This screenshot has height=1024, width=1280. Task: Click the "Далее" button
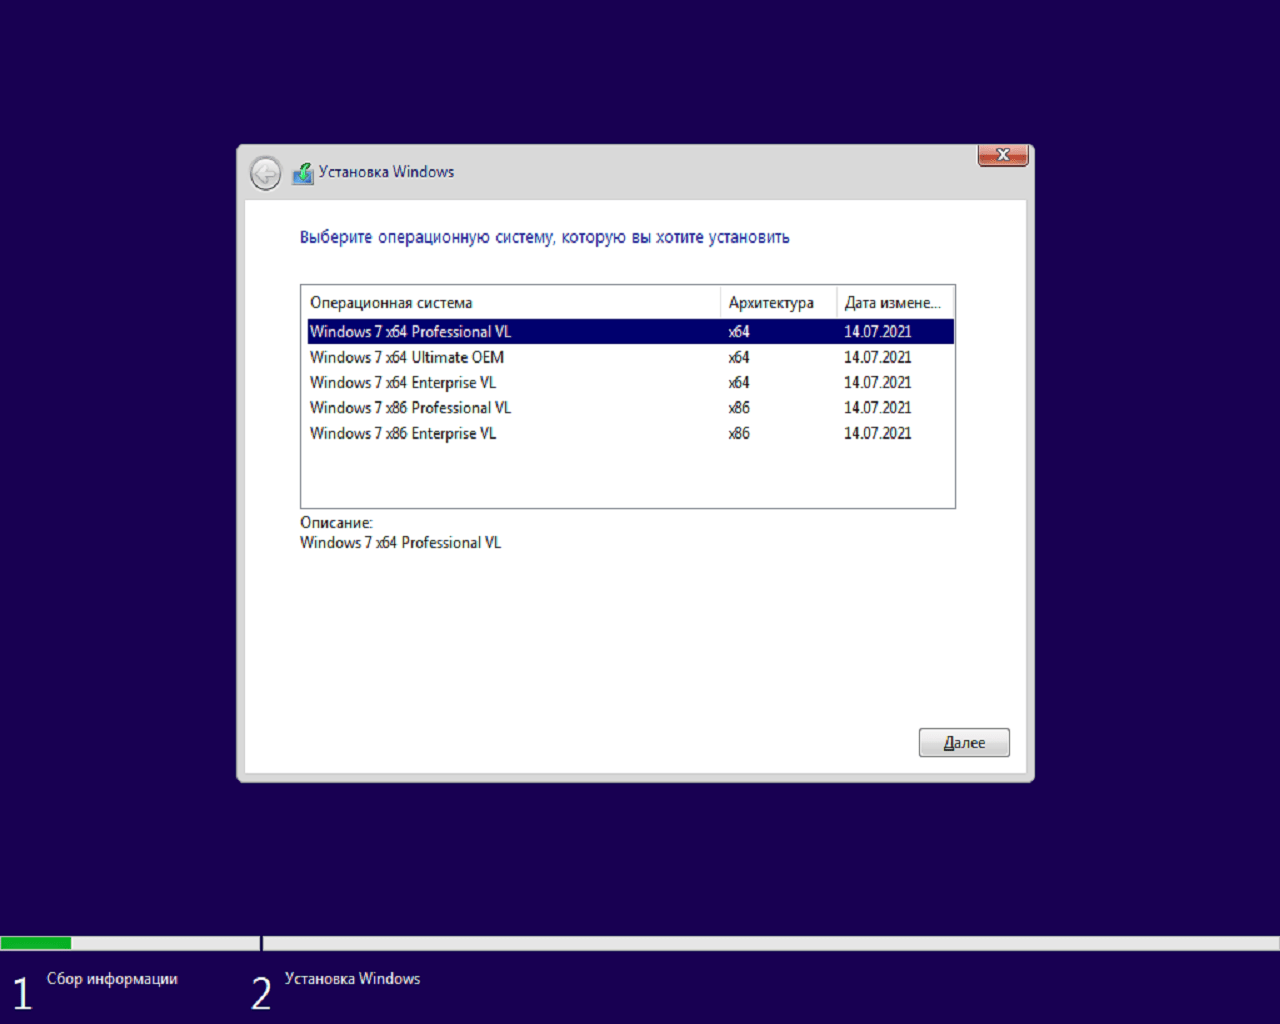[963, 742]
